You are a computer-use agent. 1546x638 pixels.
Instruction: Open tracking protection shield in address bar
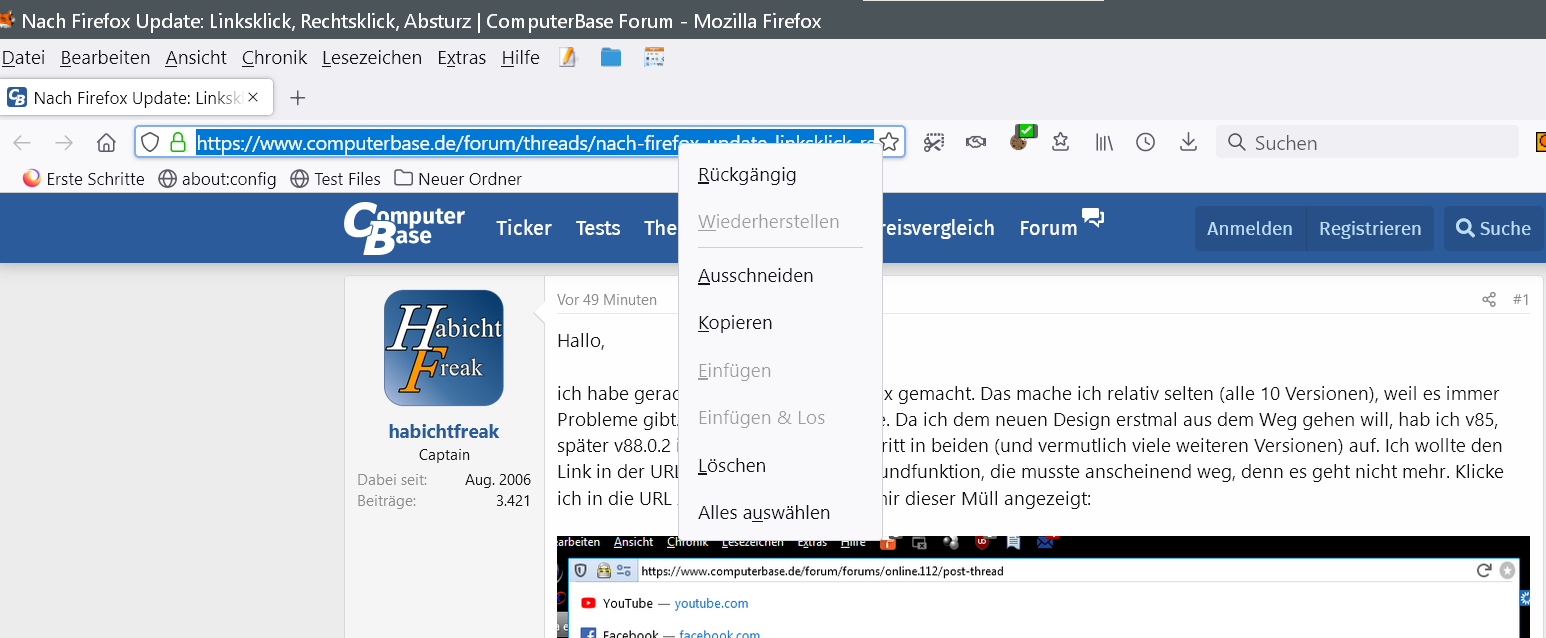(x=150, y=142)
